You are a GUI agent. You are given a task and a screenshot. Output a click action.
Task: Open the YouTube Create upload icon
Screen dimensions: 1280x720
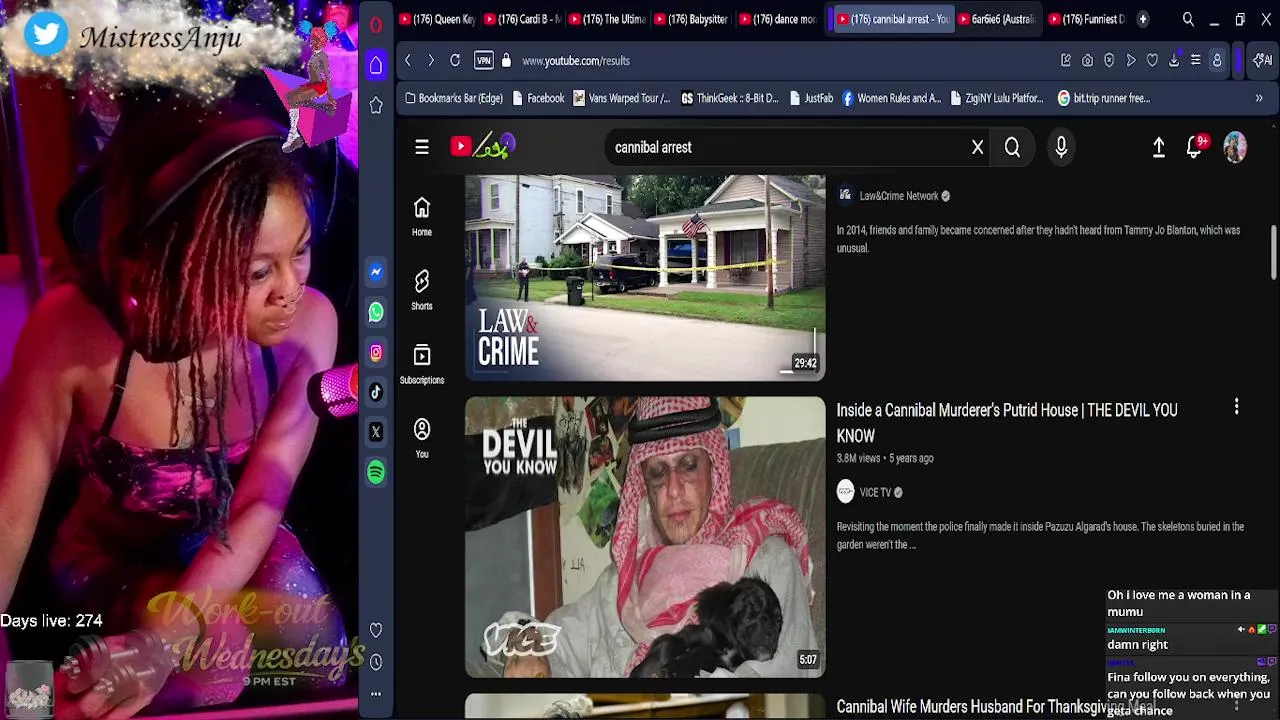click(1158, 147)
